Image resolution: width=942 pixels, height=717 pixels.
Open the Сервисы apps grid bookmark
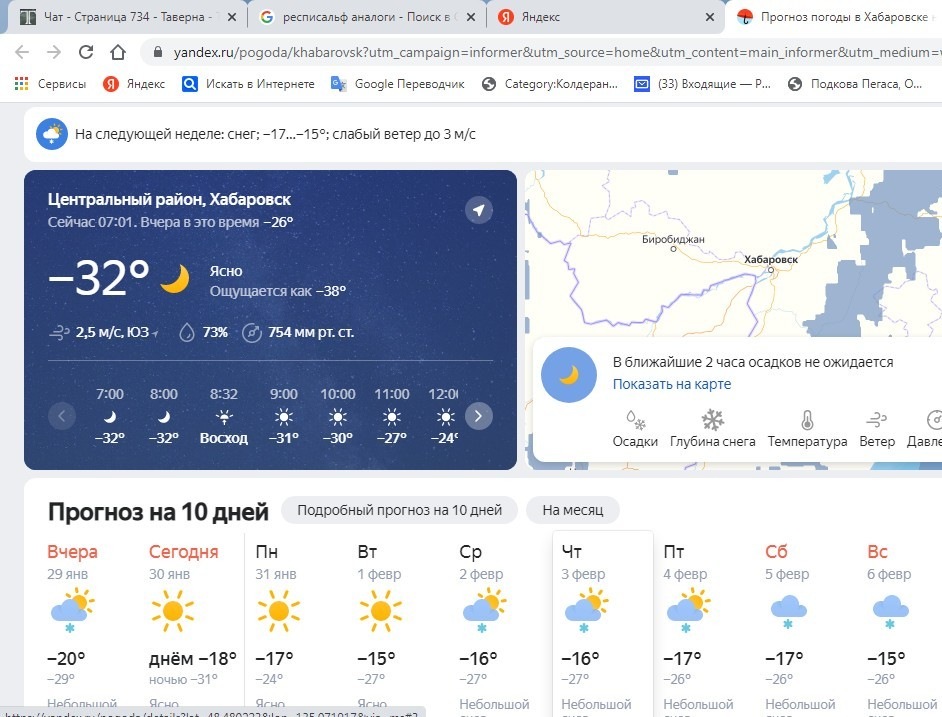point(50,84)
